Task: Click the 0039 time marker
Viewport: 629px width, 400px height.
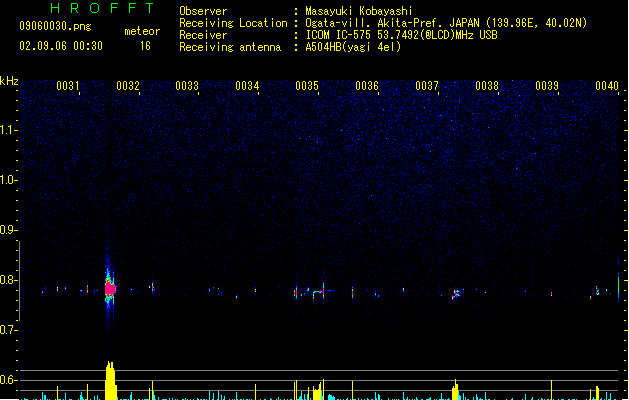Action: (547, 86)
